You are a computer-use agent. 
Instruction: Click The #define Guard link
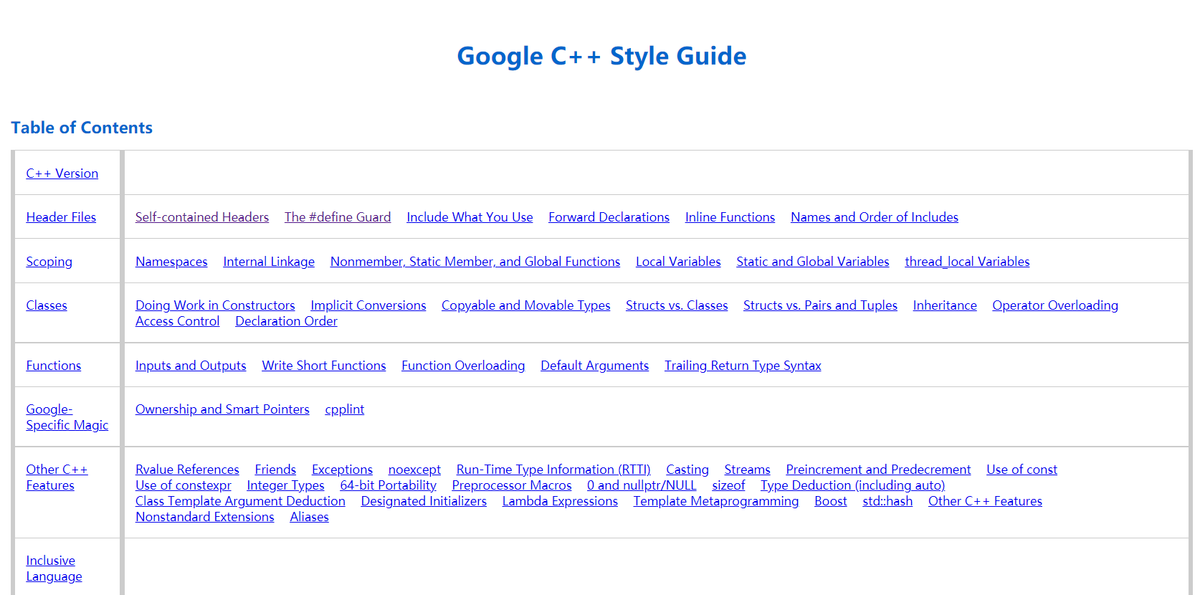[338, 217]
